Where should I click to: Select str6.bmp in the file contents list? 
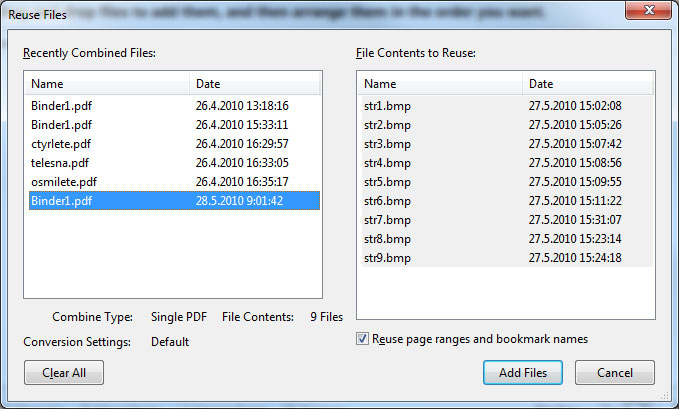click(x=387, y=201)
